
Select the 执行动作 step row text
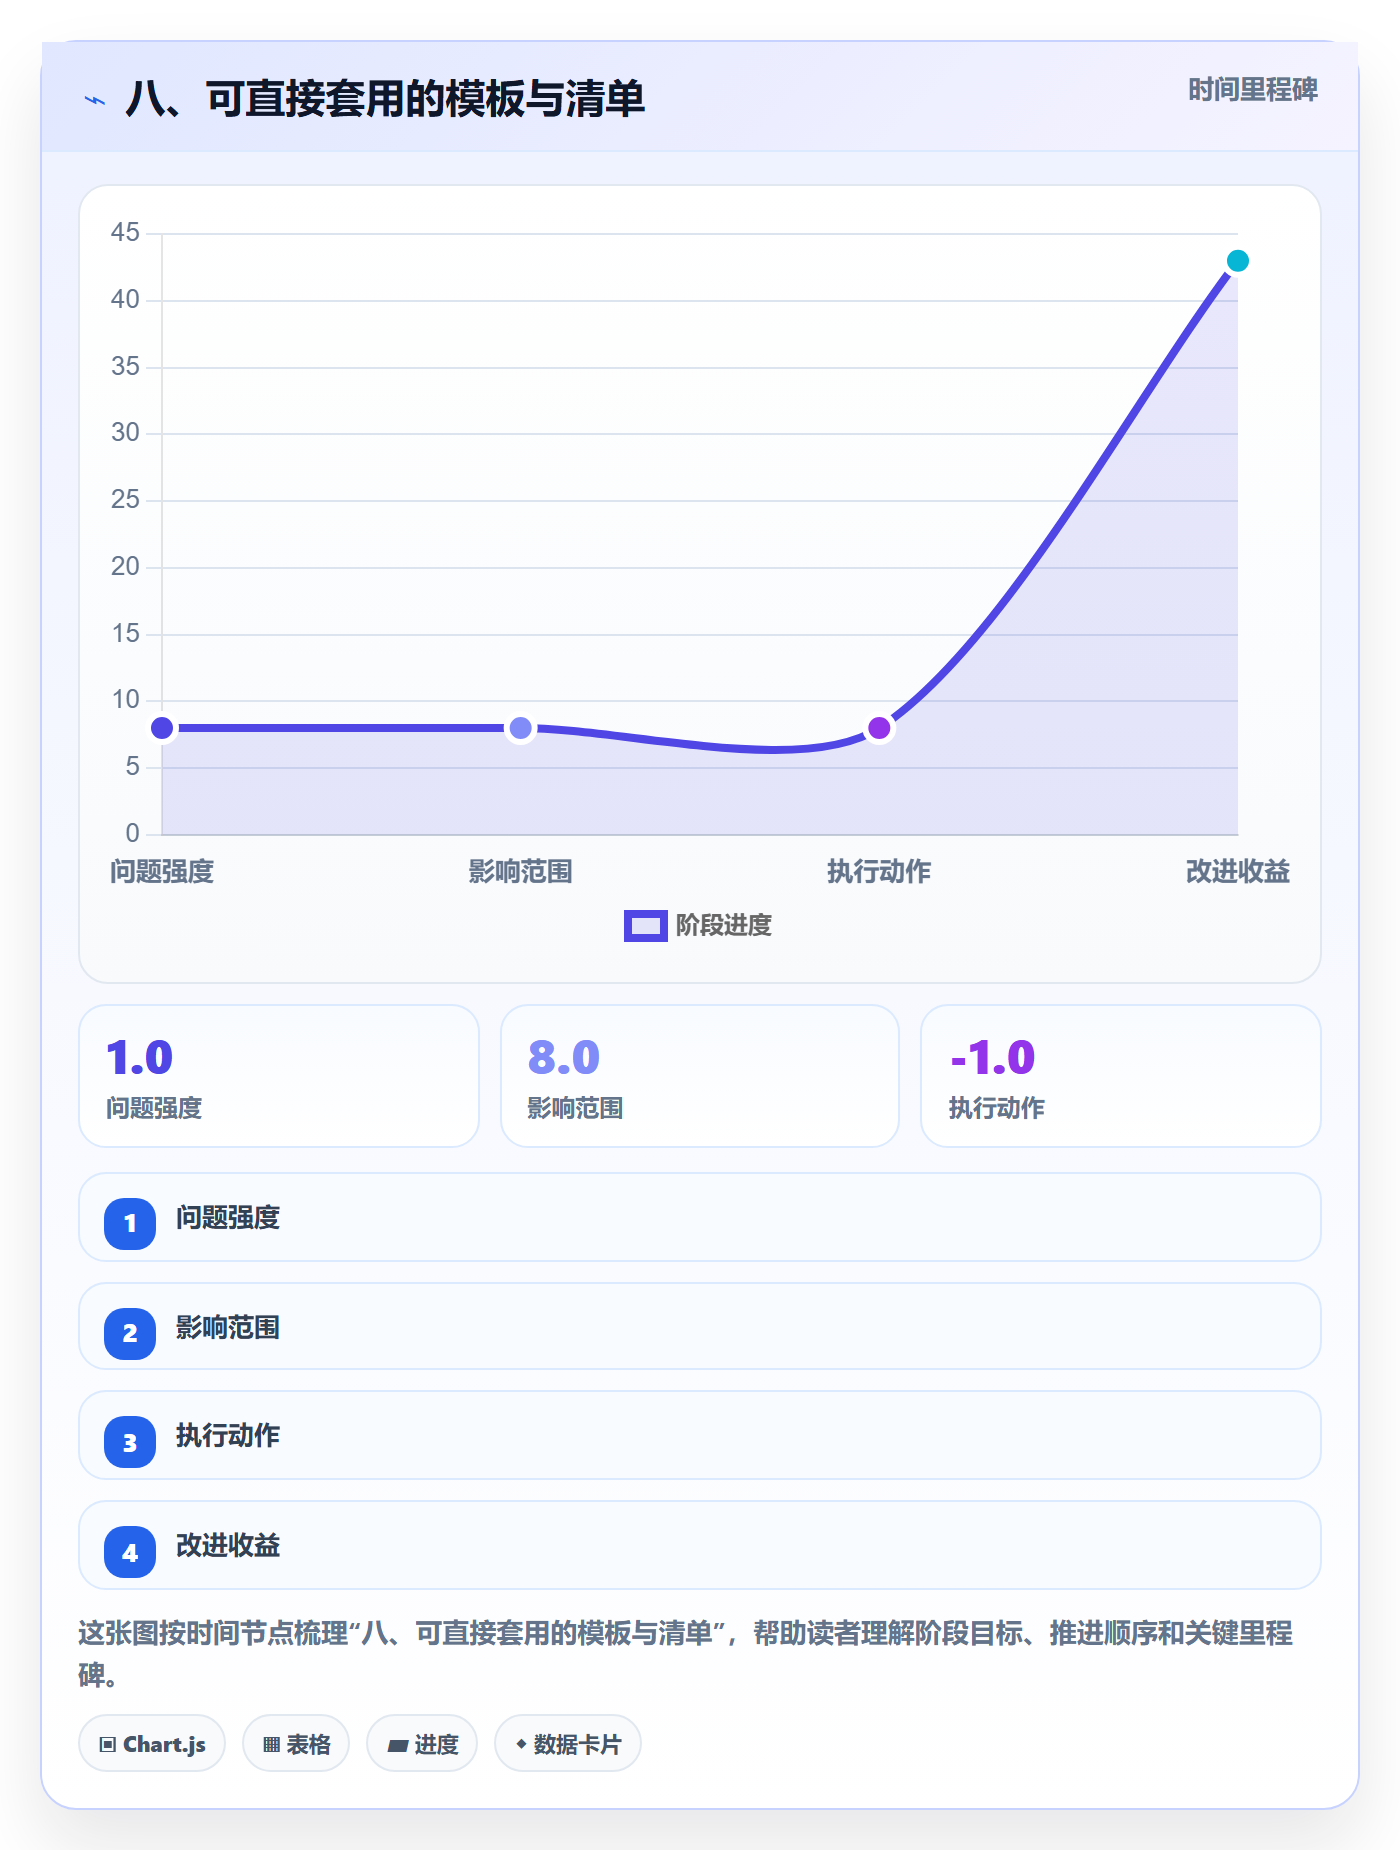(228, 1436)
